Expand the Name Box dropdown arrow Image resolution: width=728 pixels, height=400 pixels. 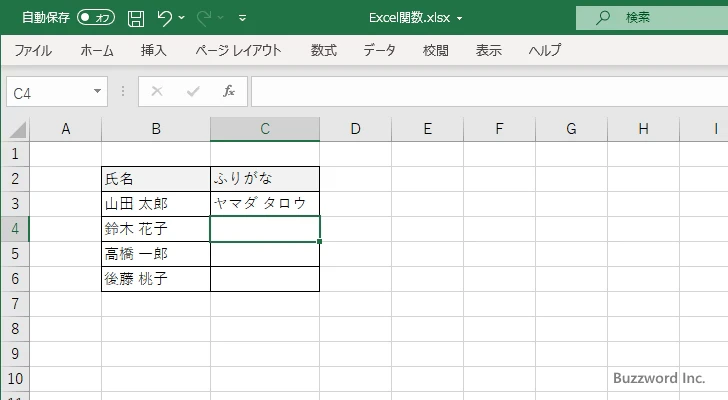tap(97, 92)
